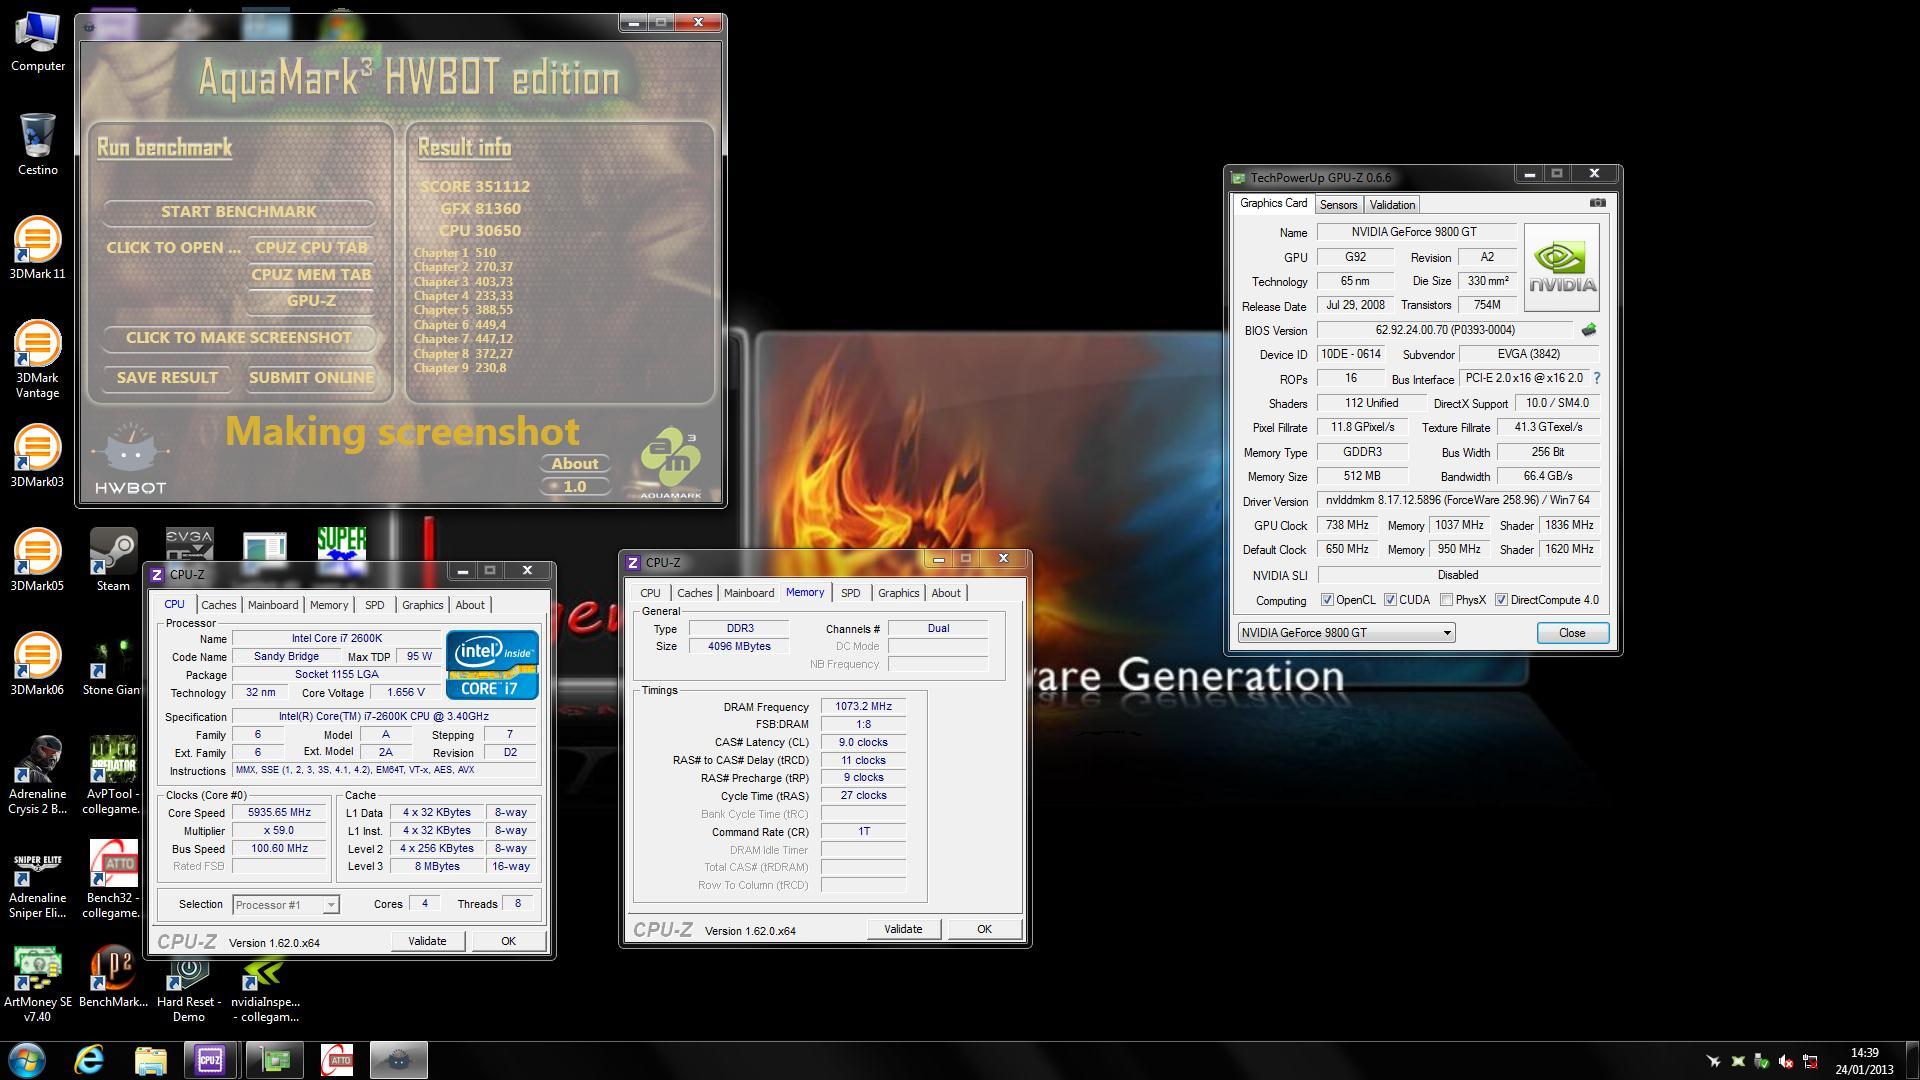
Task: Click the GPU-Z button in AquaMark
Action: [311, 301]
